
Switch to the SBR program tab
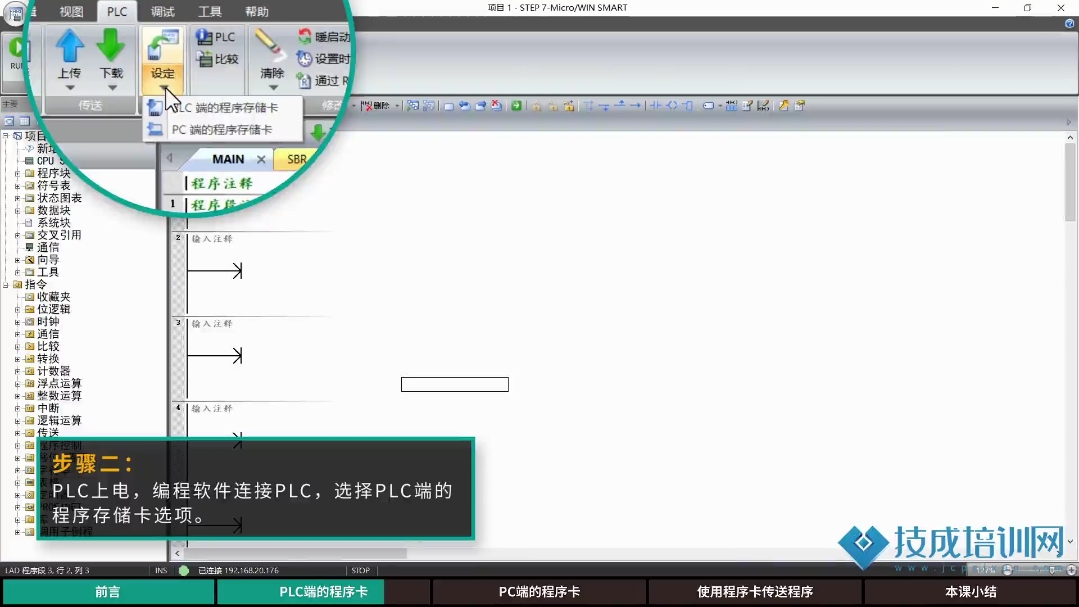pos(297,159)
